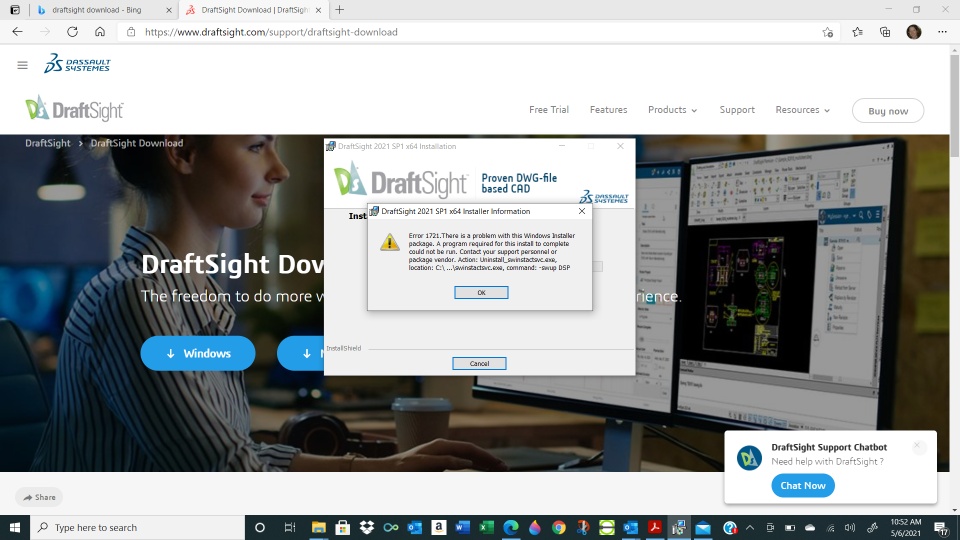Open Microsoft Store from the taskbar
960x540 pixels.
tap(342, 527)
